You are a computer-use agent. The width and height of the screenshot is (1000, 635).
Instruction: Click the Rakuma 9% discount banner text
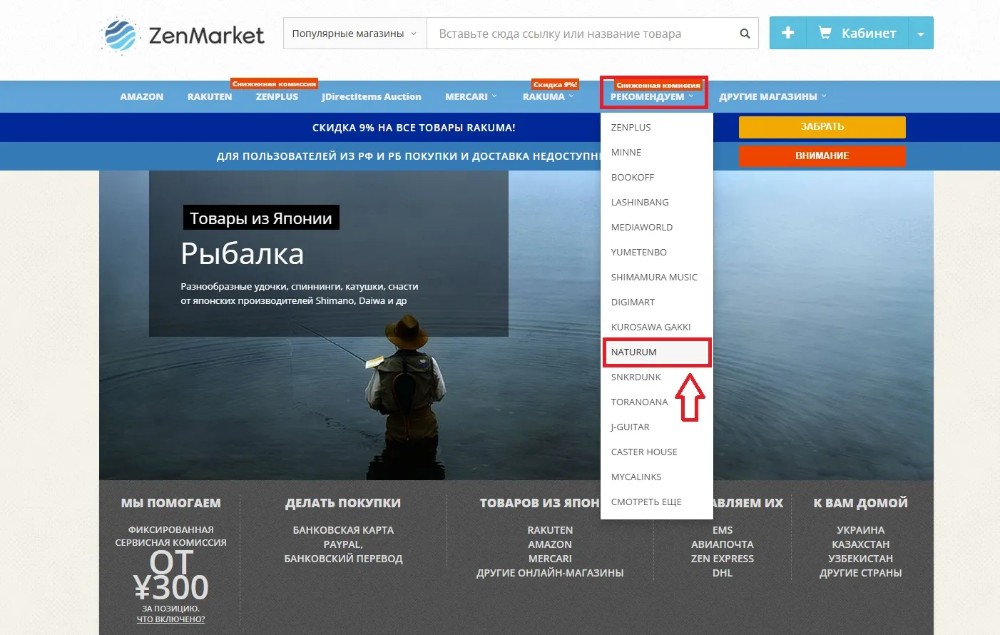point(413,128)
